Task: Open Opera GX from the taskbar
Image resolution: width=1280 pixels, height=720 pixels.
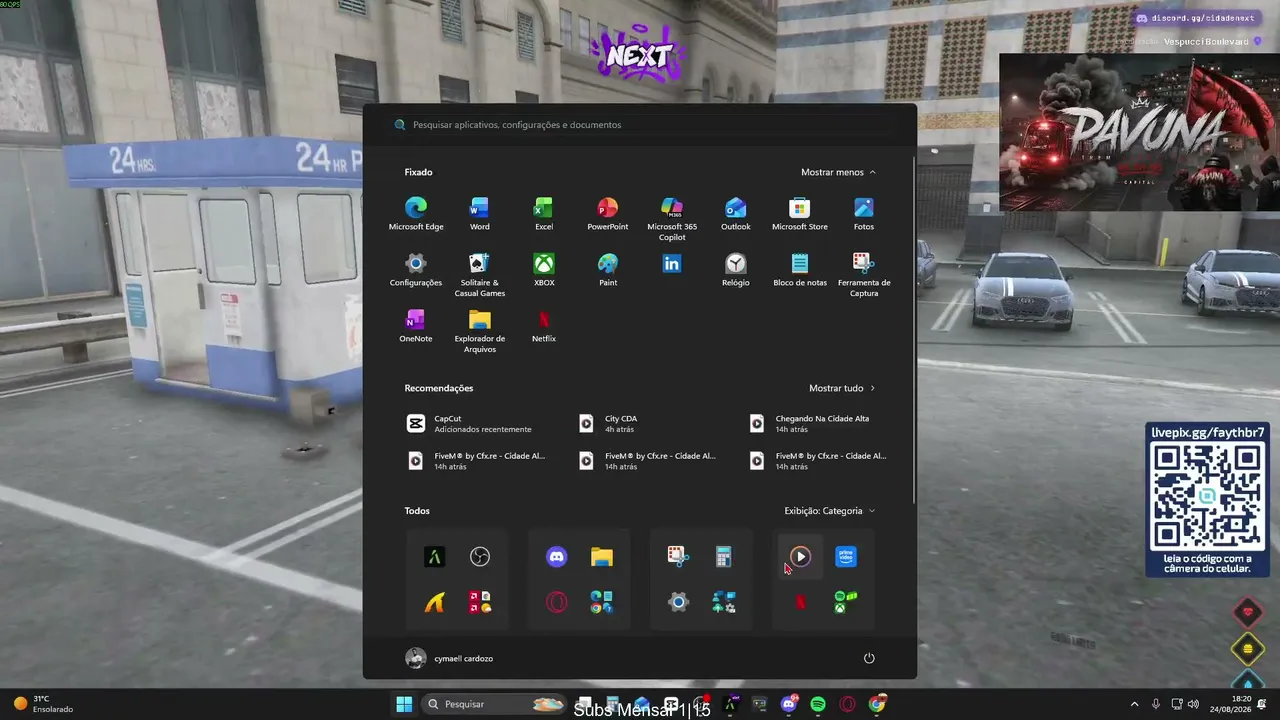Action: [848, 704]
